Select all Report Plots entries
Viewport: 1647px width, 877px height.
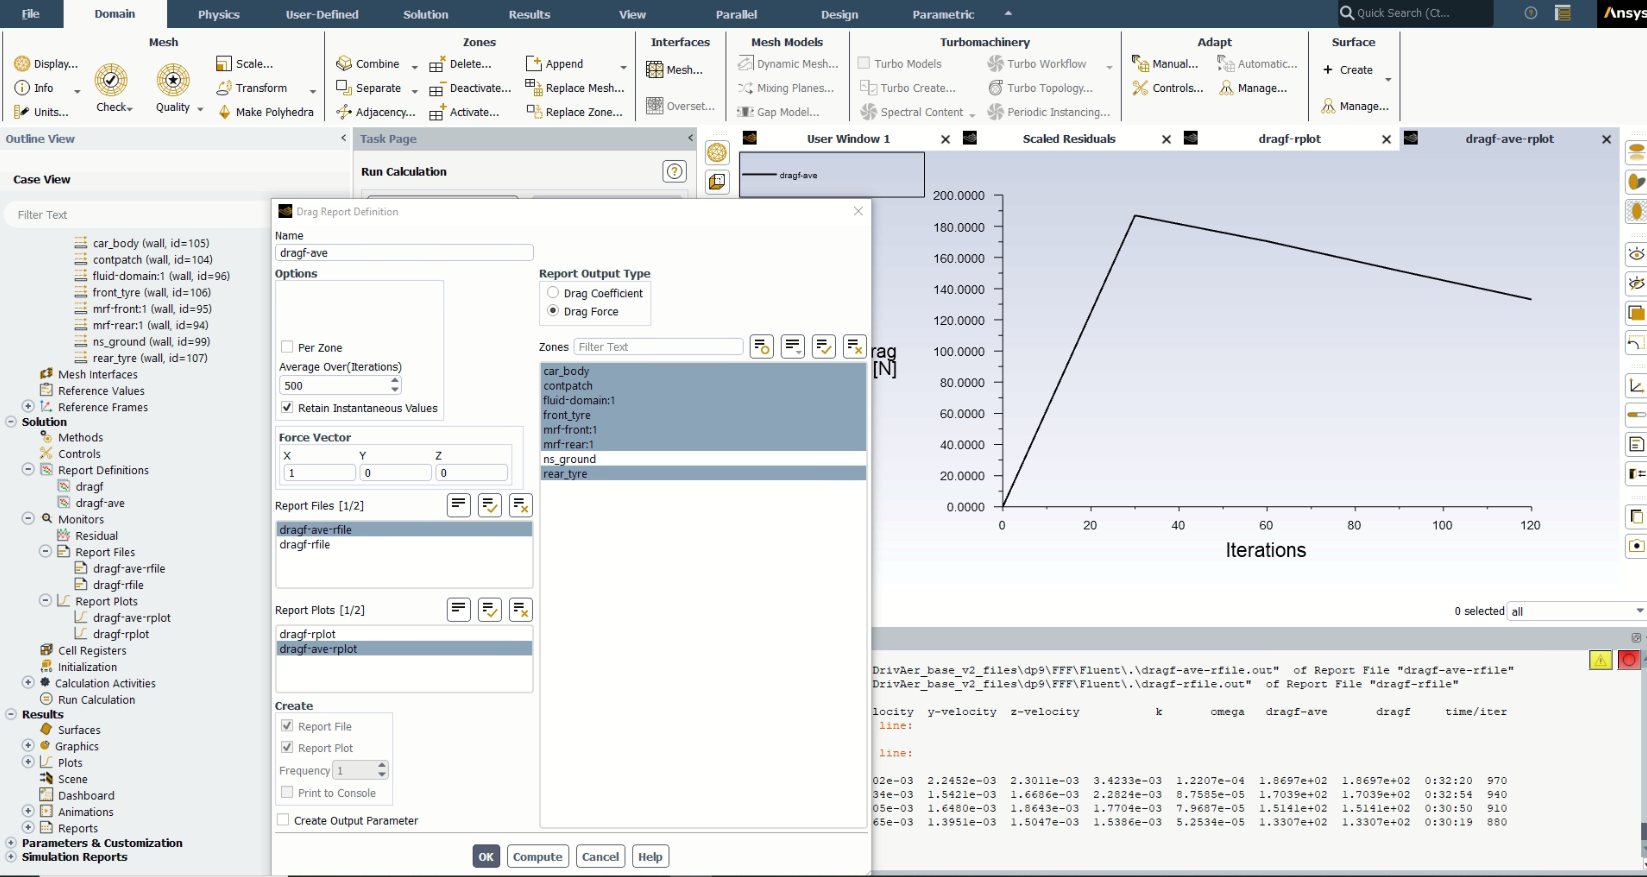(x=490, y=610)
